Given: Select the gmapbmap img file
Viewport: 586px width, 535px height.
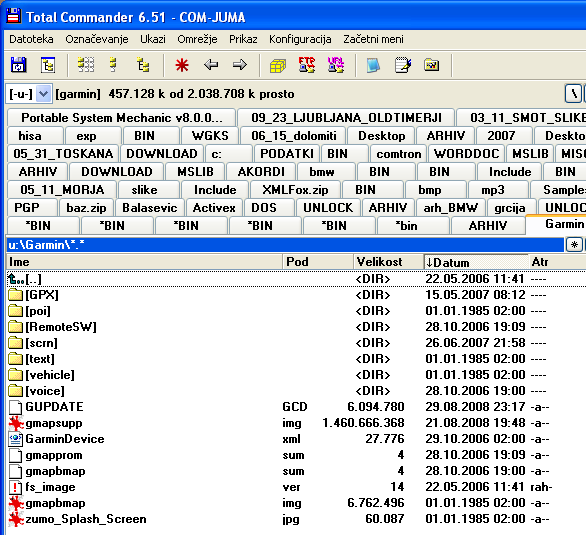Looking at the screenshot, I should [296, 503].
